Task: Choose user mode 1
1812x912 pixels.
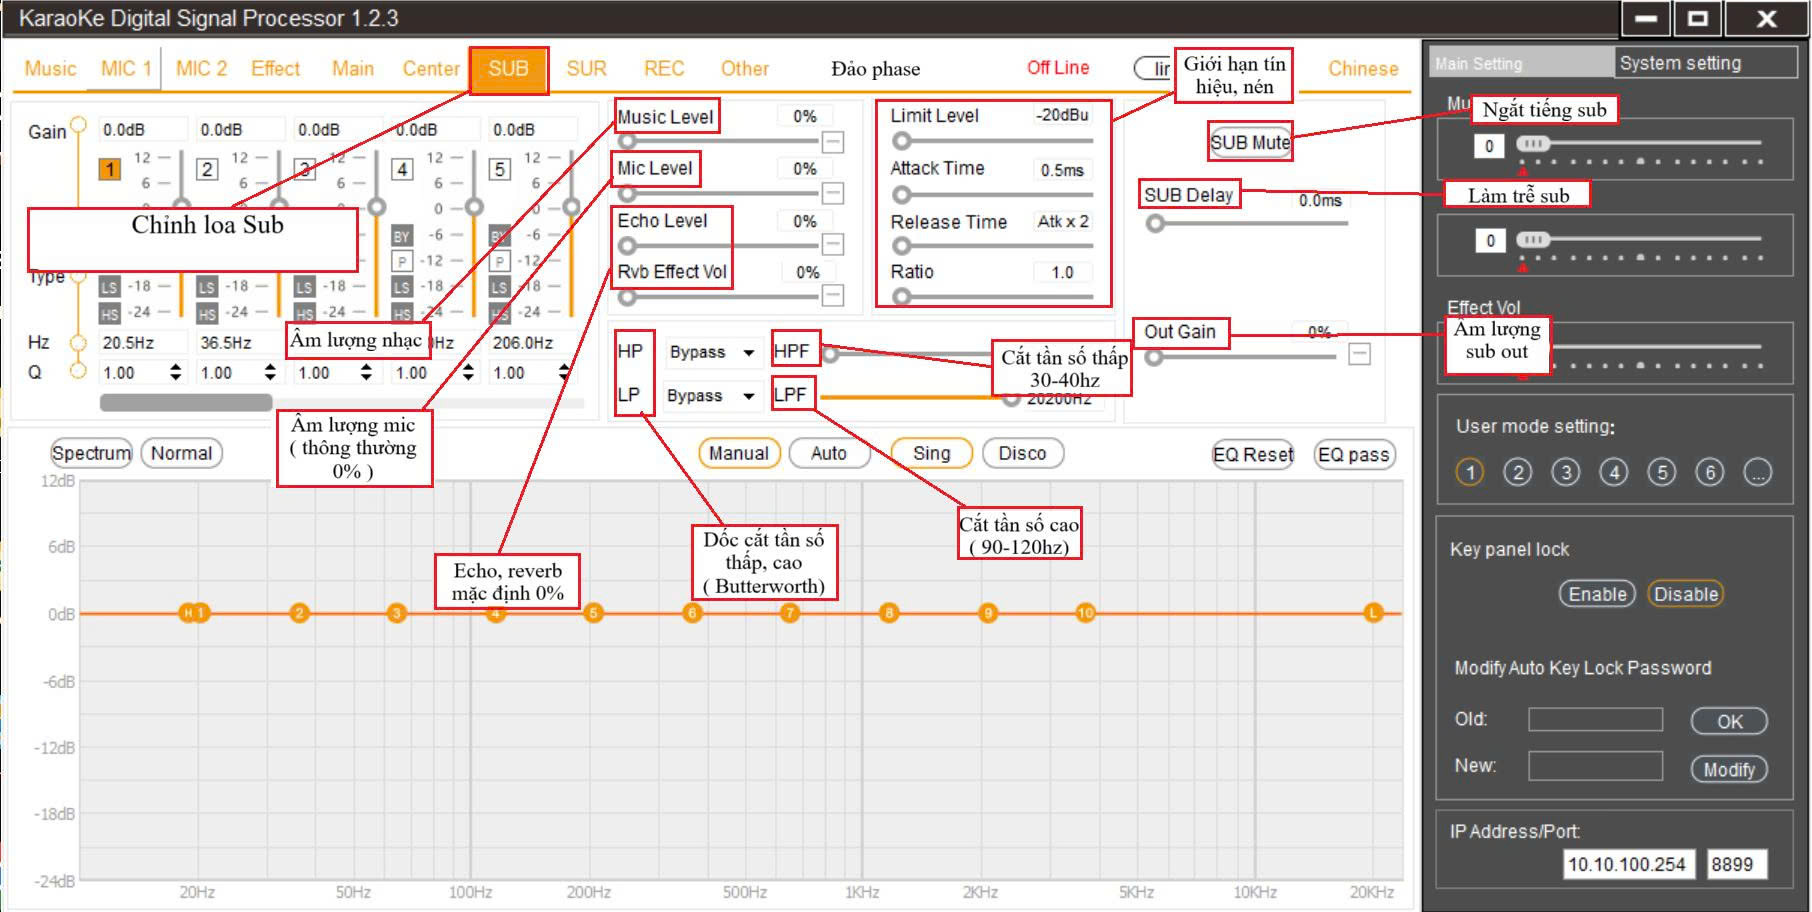Action: 1469,472
